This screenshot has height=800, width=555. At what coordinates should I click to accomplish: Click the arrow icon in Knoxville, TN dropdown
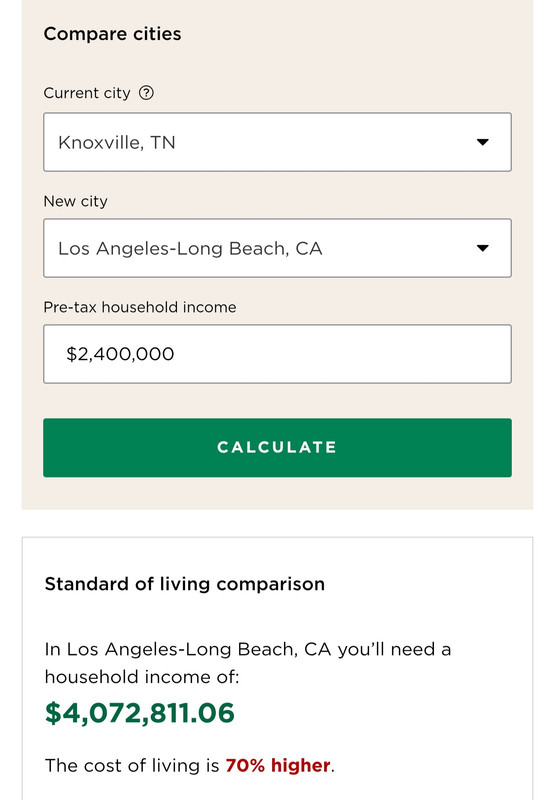(x=483, y=142)
